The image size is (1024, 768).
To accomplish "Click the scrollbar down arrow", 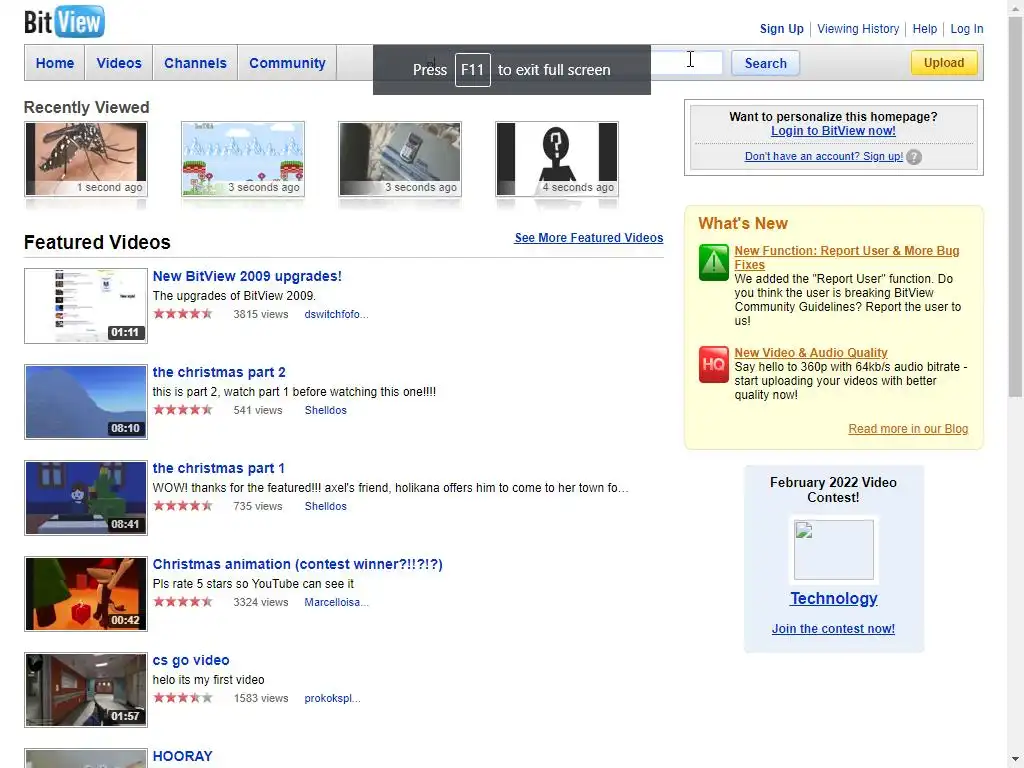I will tap(1016, 761).
